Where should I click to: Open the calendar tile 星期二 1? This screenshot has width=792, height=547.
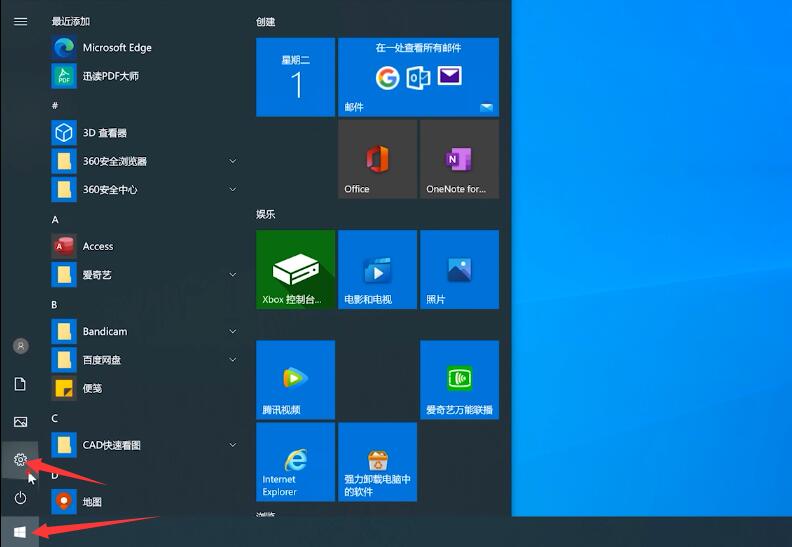pyautogui.click(x=295, y=77)
